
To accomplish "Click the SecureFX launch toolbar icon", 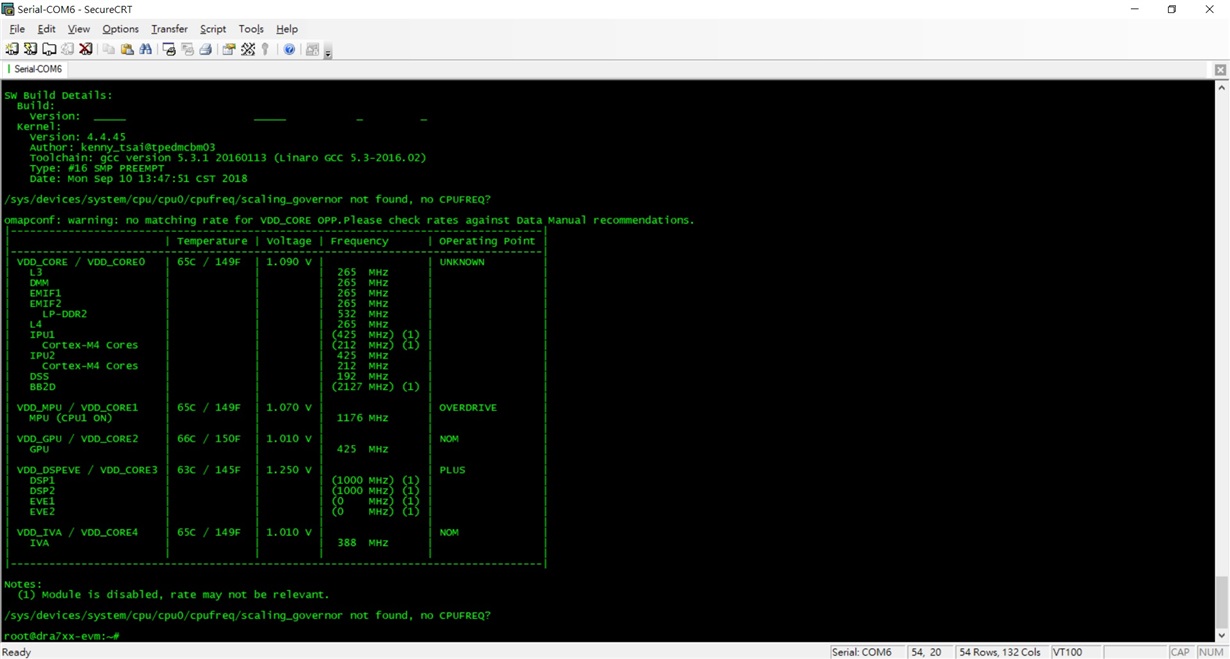I will click(x=312, y=49).
